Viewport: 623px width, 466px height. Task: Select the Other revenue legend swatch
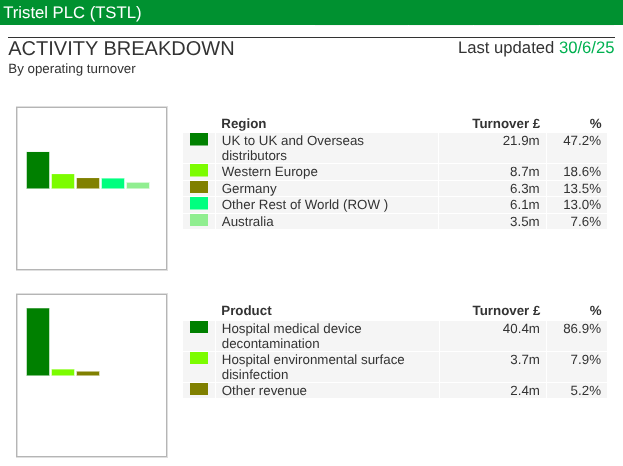[x=198, y=389]
